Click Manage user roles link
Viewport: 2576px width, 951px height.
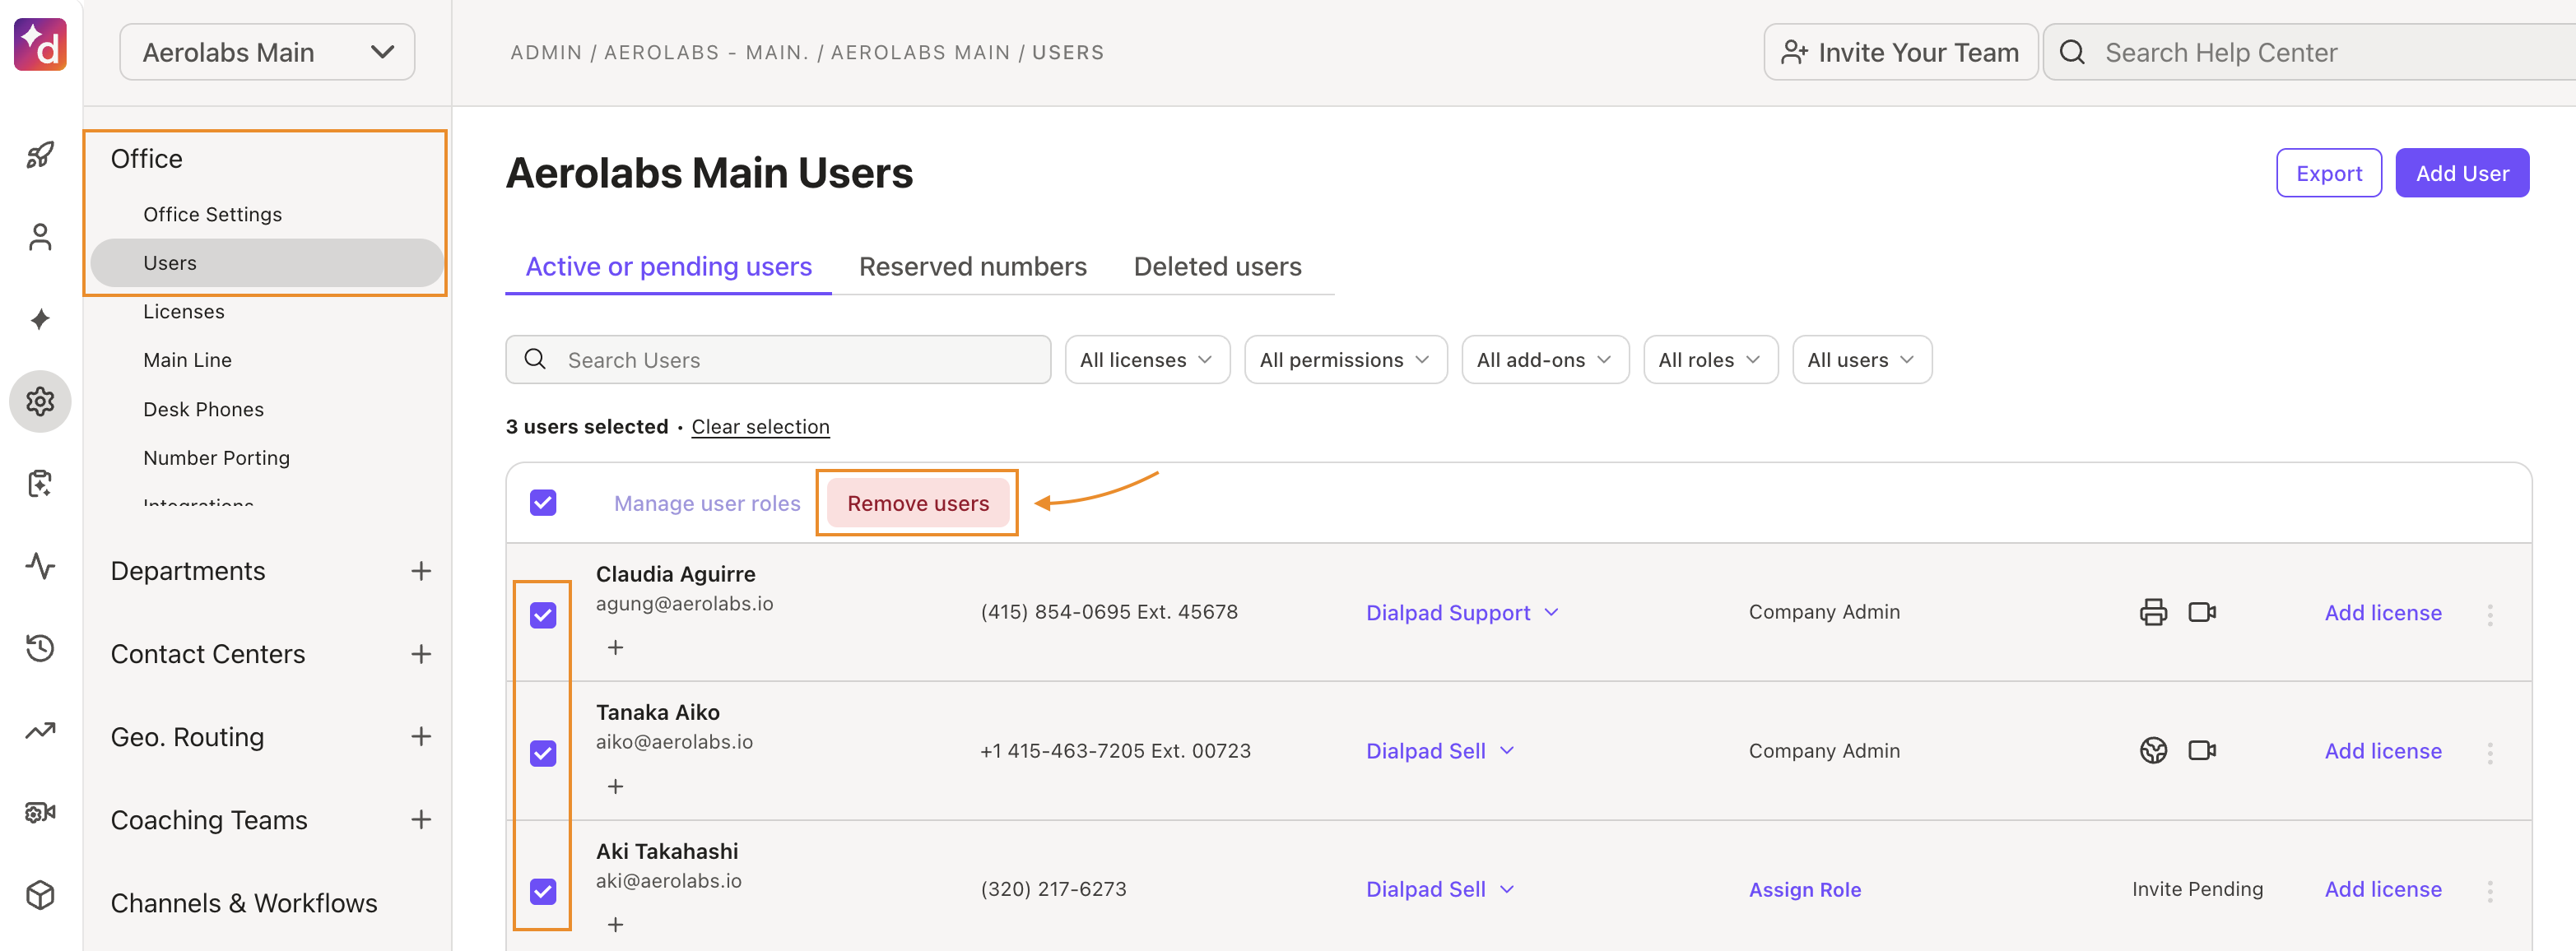[x=707, y=503]
